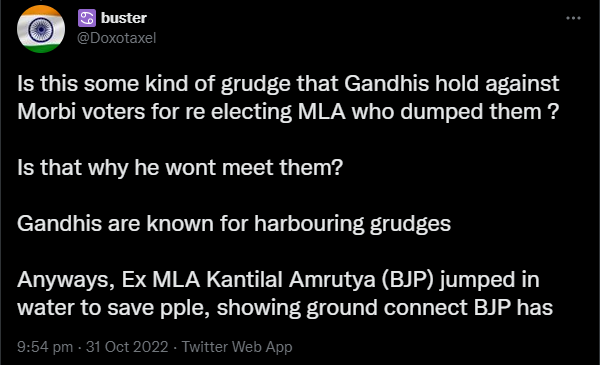Click the Indian flag profile avatar
This screenshot has height=365, width=600.
41,29
